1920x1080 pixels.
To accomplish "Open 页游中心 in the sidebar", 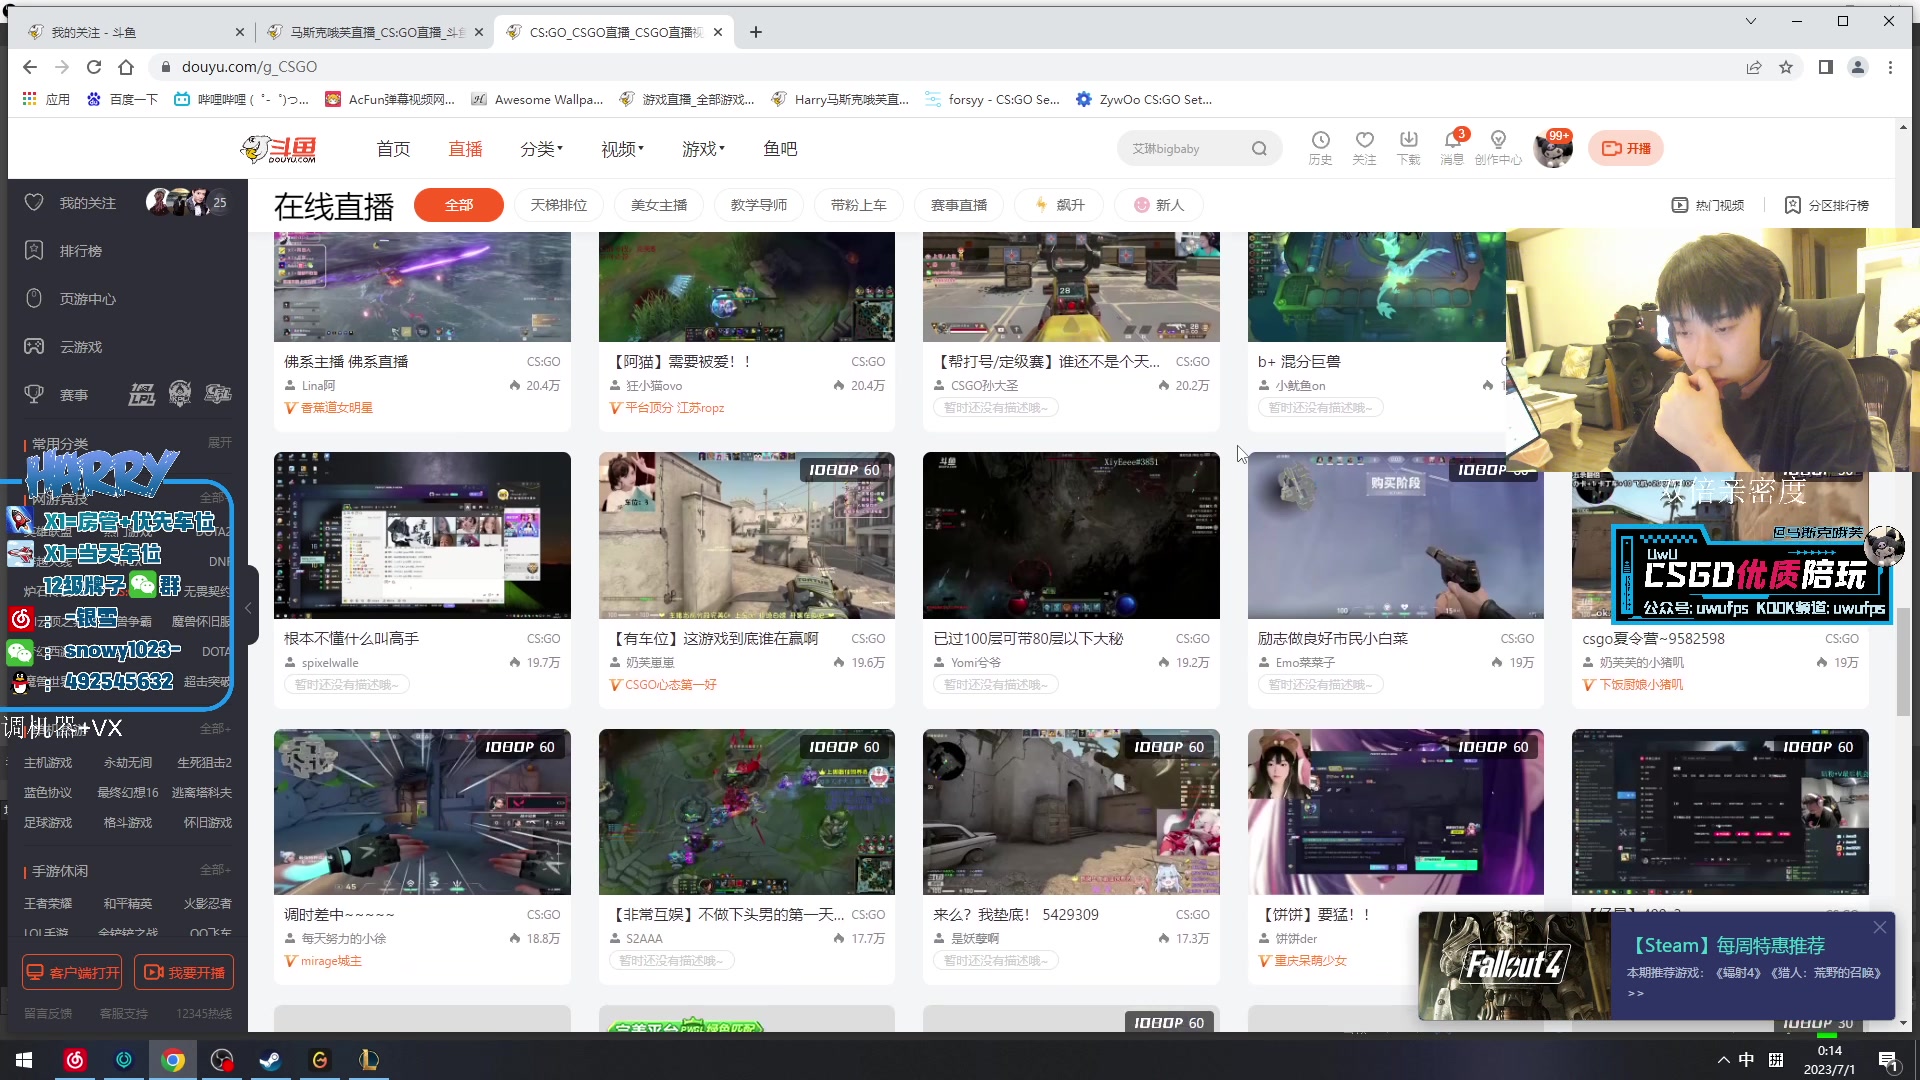I will 88,299.
